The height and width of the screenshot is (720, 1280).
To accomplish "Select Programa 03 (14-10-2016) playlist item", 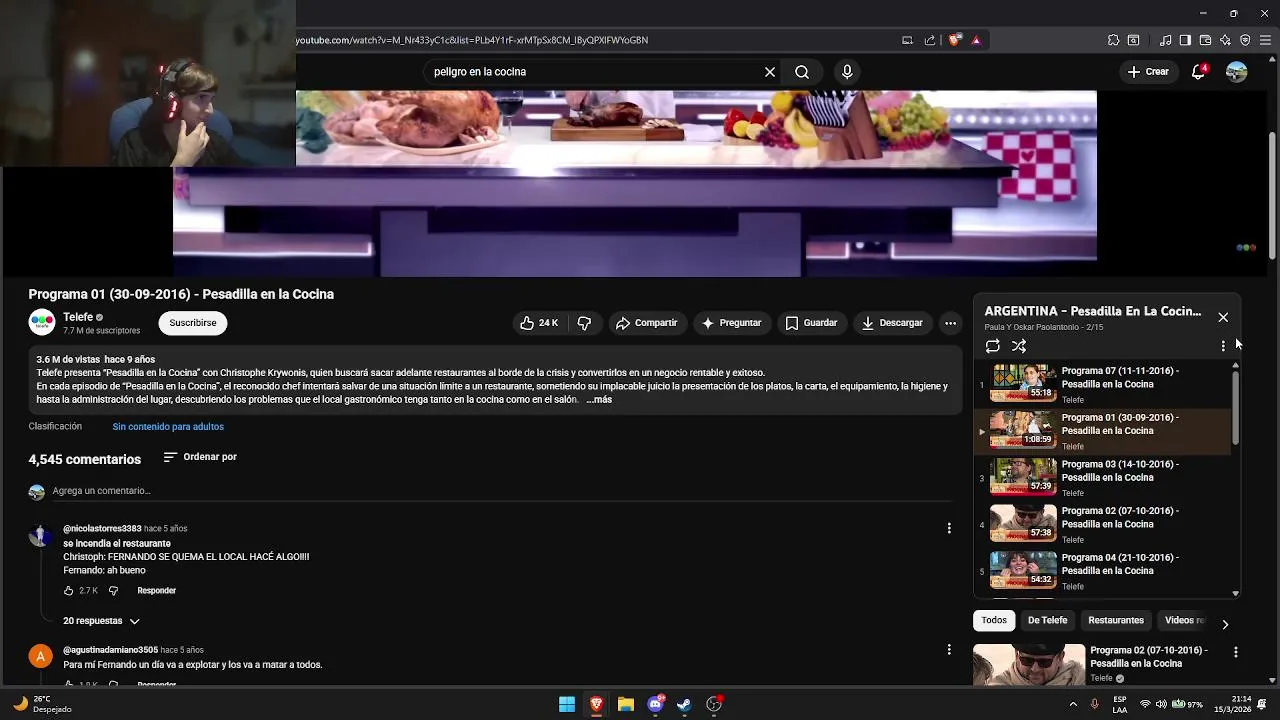I will click(x=1103, y=478).
